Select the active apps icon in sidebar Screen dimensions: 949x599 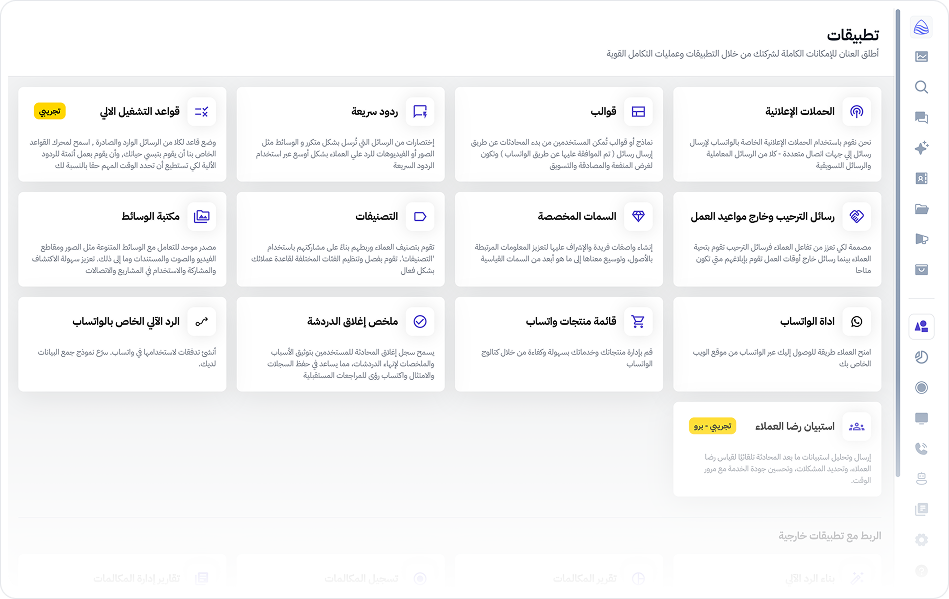[922, 326]
